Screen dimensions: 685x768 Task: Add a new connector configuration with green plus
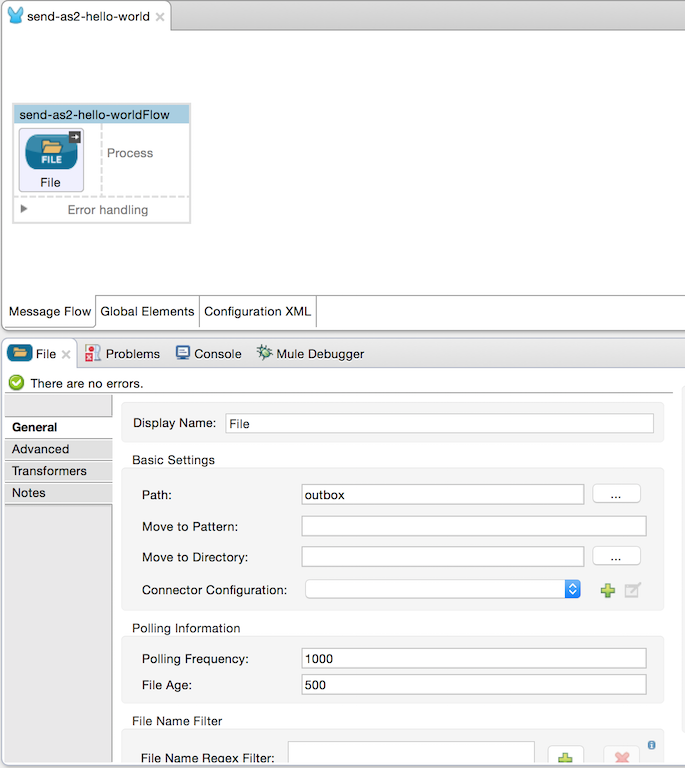coord(607,590)
